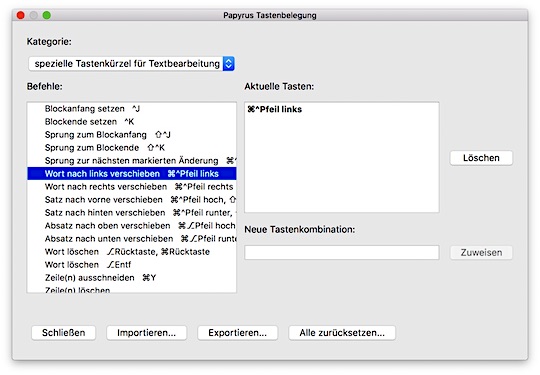
Task: Select the command Blockende setzen
Action: (132, 122)
